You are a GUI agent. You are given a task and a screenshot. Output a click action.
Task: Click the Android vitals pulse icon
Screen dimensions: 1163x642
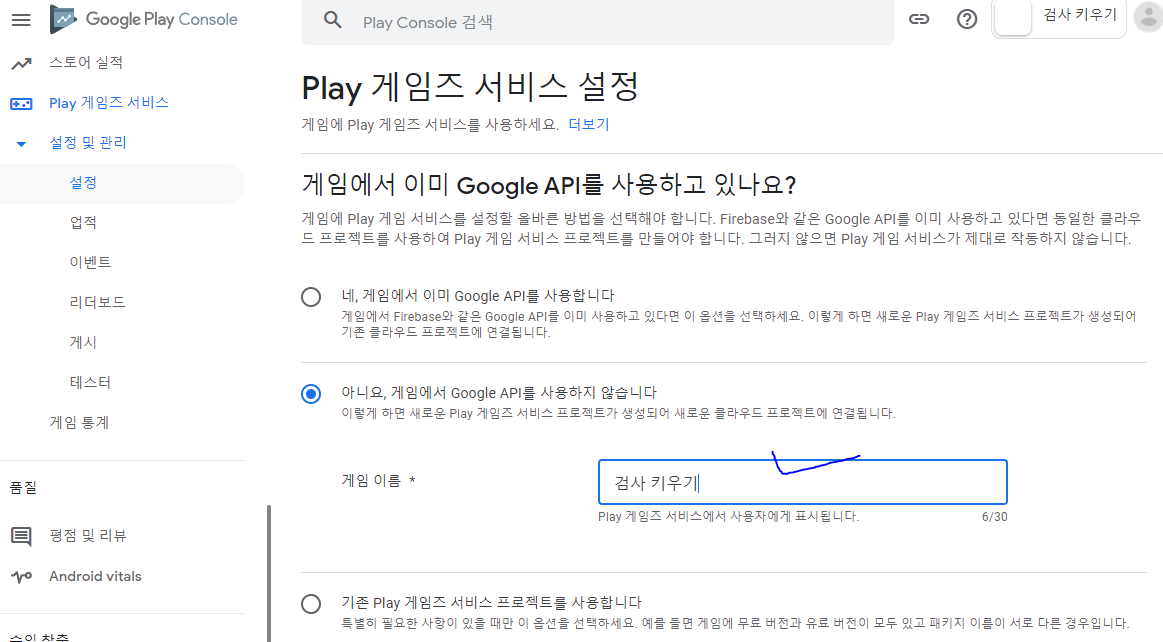click(x=22, y=576)
